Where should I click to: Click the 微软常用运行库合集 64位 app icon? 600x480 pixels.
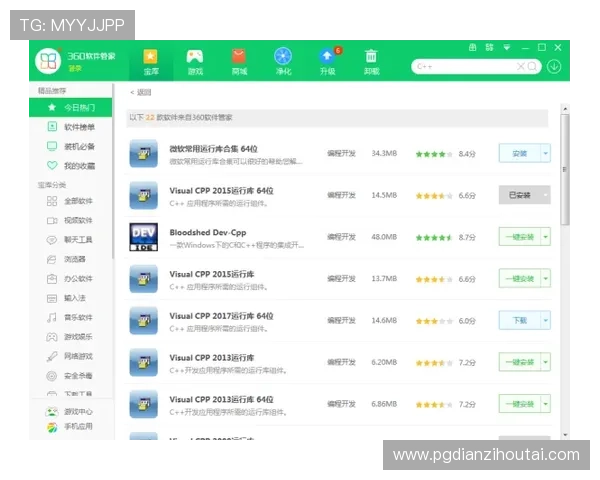(143, 153)
